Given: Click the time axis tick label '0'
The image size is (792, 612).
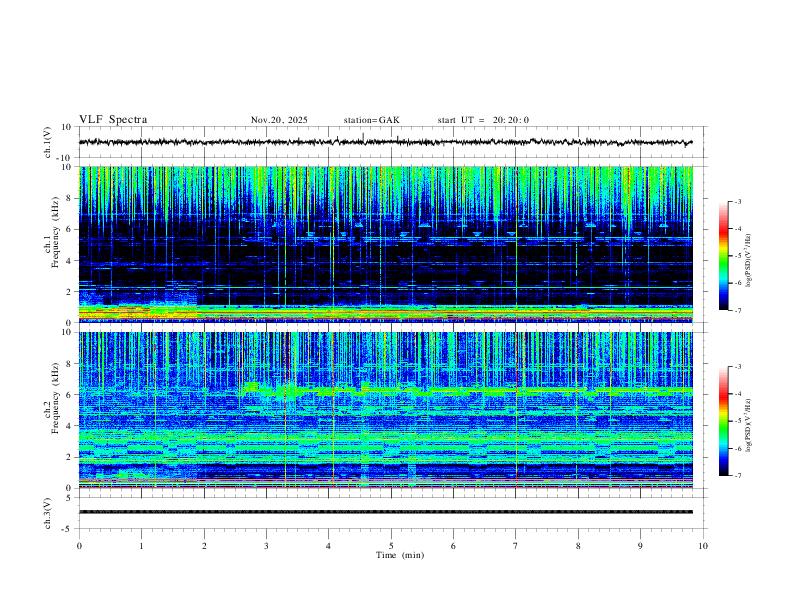Looking at the screenshot, I should (79, 546).
